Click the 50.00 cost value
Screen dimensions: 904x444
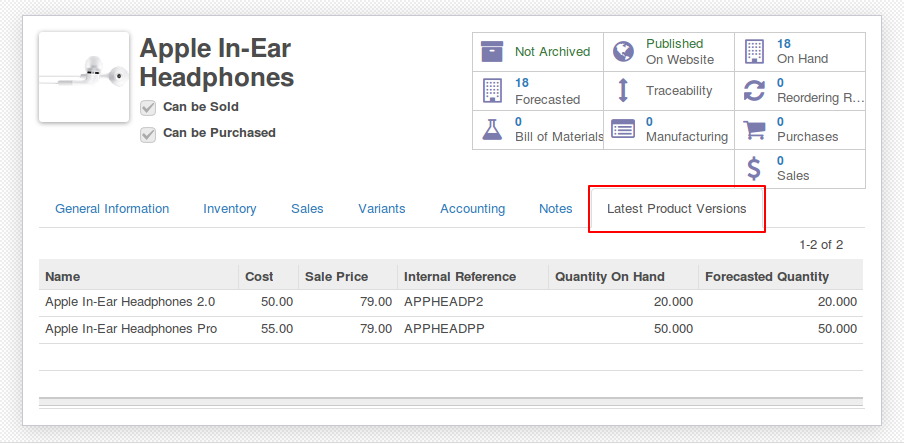pos(277,302)
